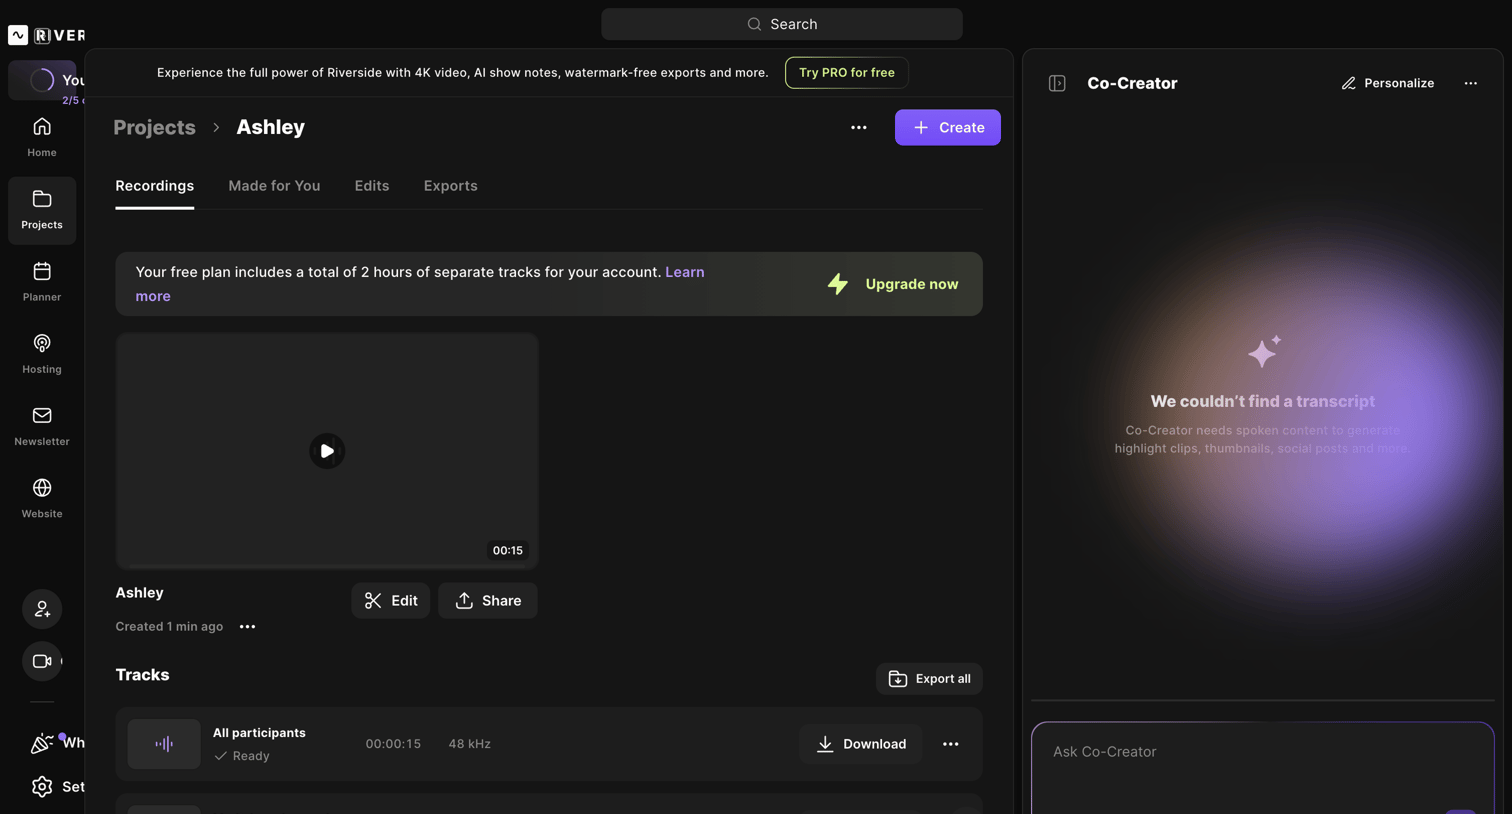1512x814 pixels.
Task: Open the Planner calendar icon
Action: pos(42,271)
